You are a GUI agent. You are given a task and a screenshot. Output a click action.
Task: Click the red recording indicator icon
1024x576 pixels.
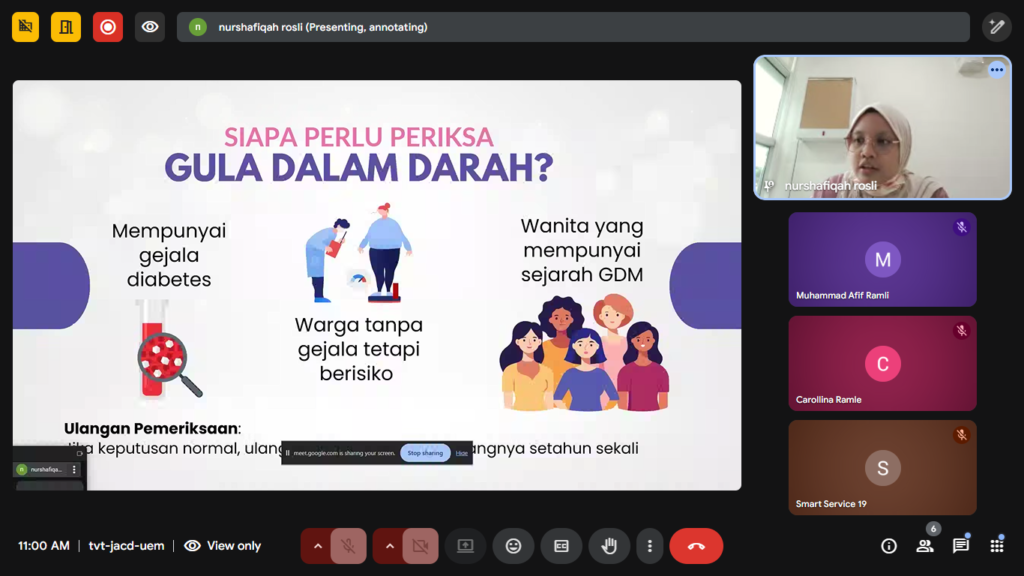click(108, 27)
